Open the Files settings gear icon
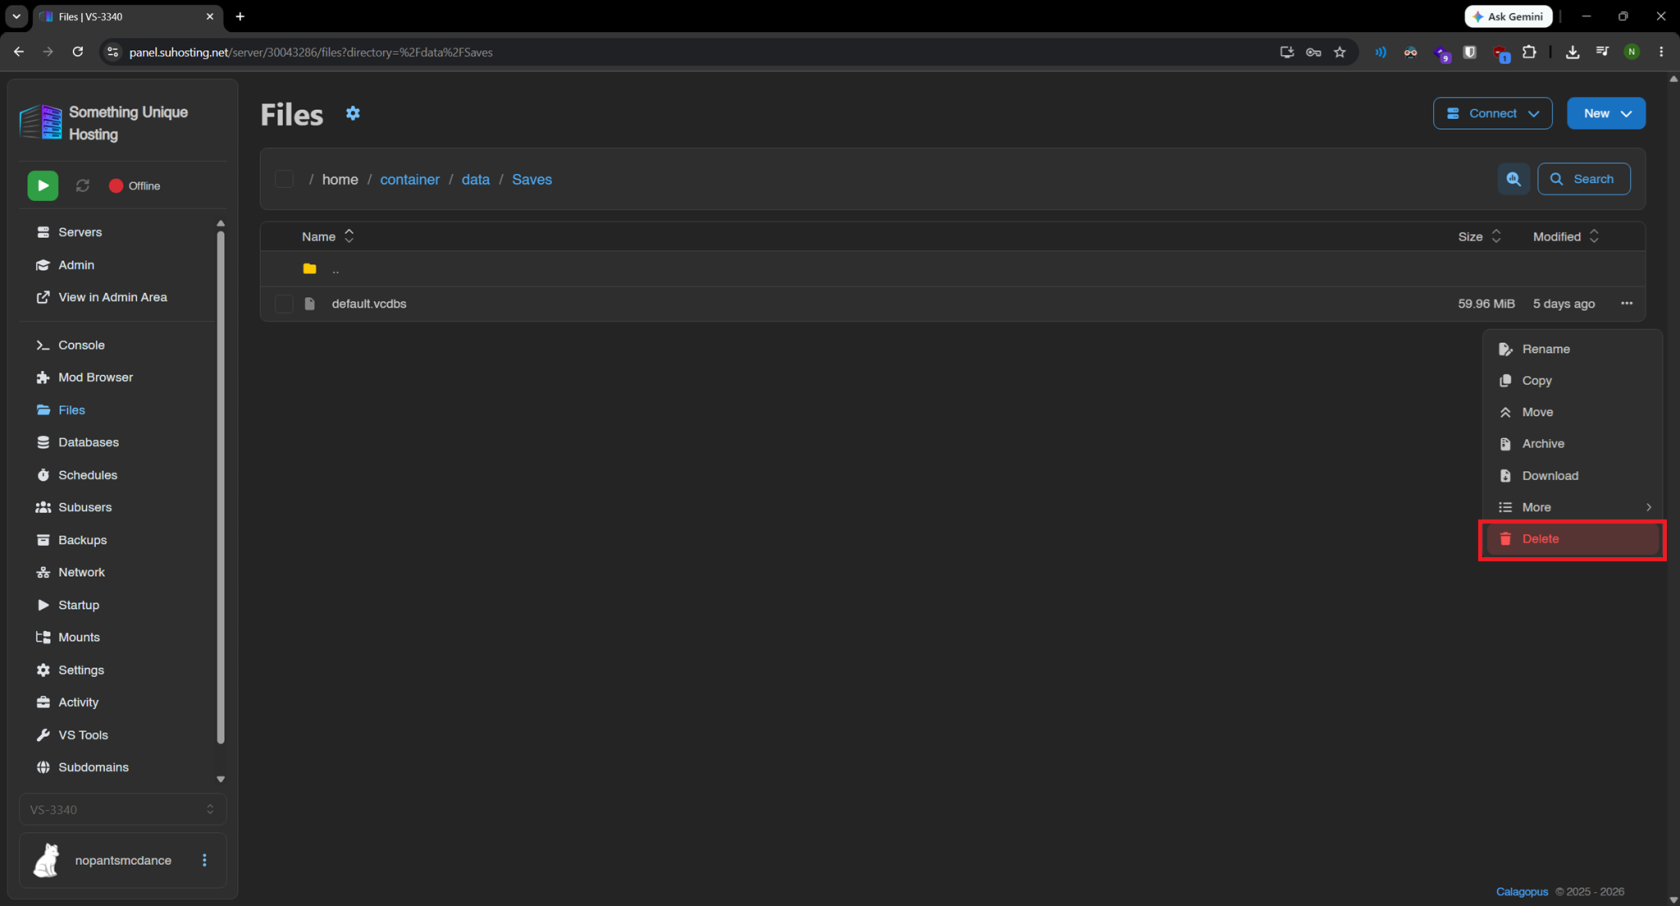Screen dimensions: 1680x906 coord(353,114)
